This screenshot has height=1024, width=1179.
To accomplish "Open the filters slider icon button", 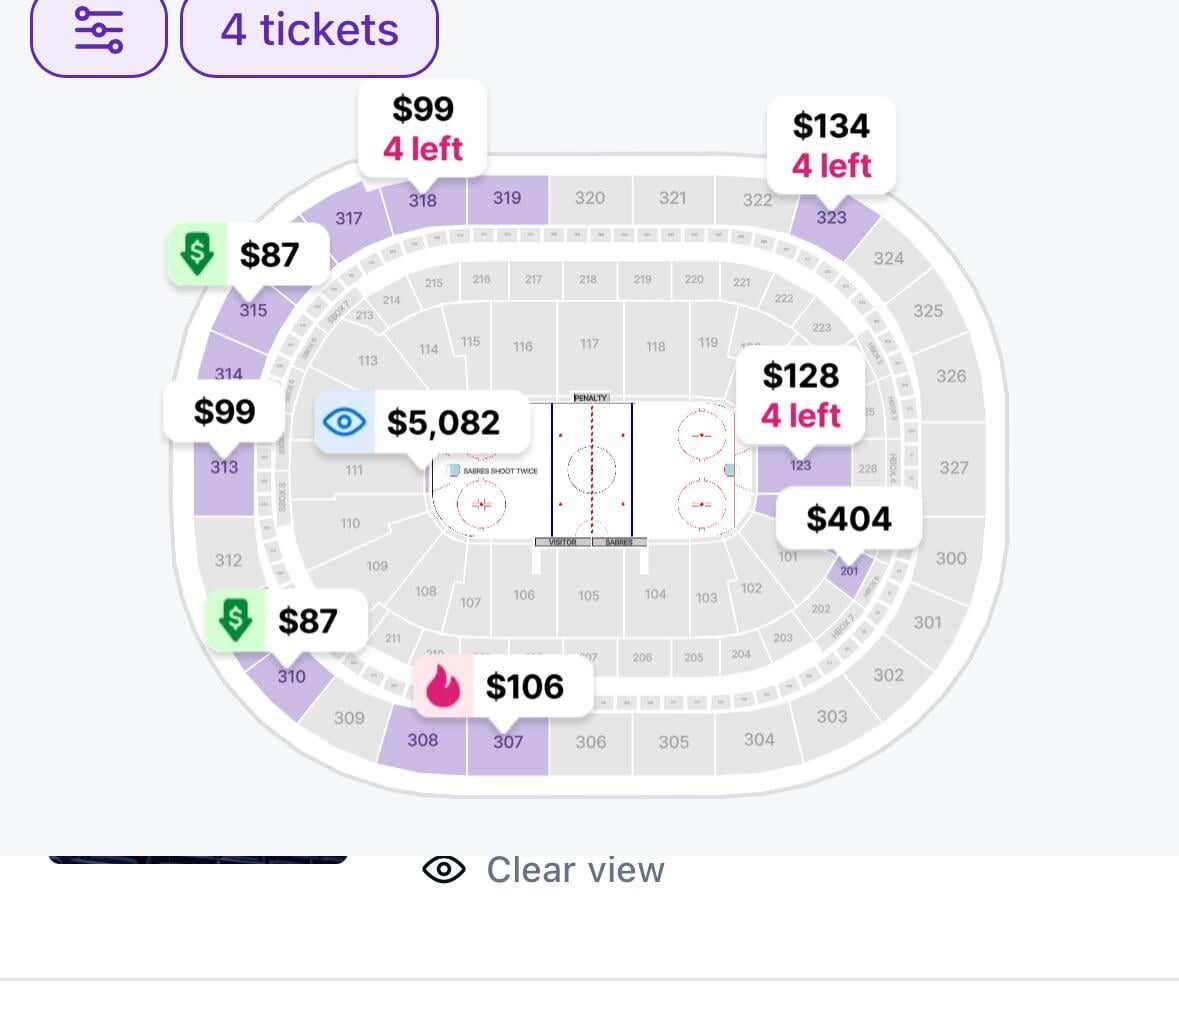I will pyautogui.click(x=98, y=31).
